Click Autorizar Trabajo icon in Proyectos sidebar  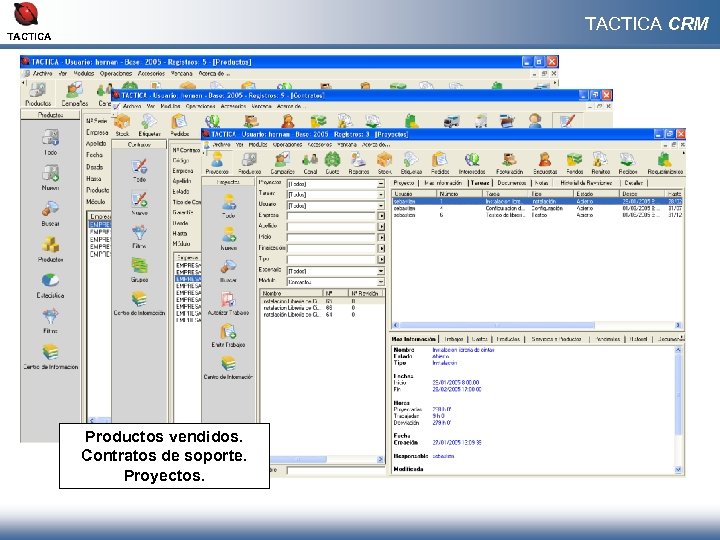point(228,304)
